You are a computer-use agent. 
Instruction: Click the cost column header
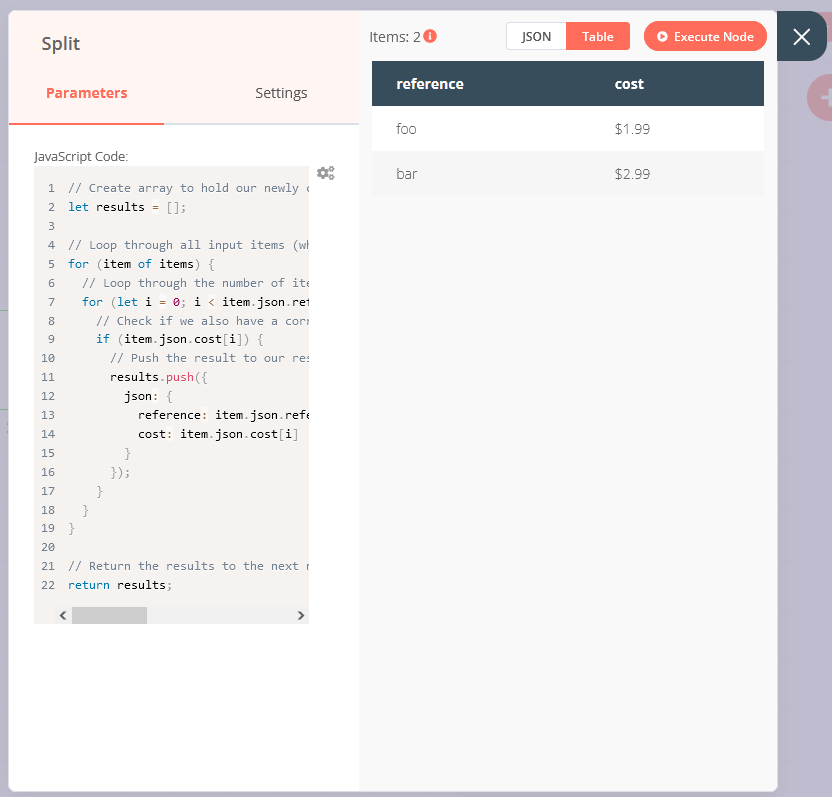[x=629, y=84]
